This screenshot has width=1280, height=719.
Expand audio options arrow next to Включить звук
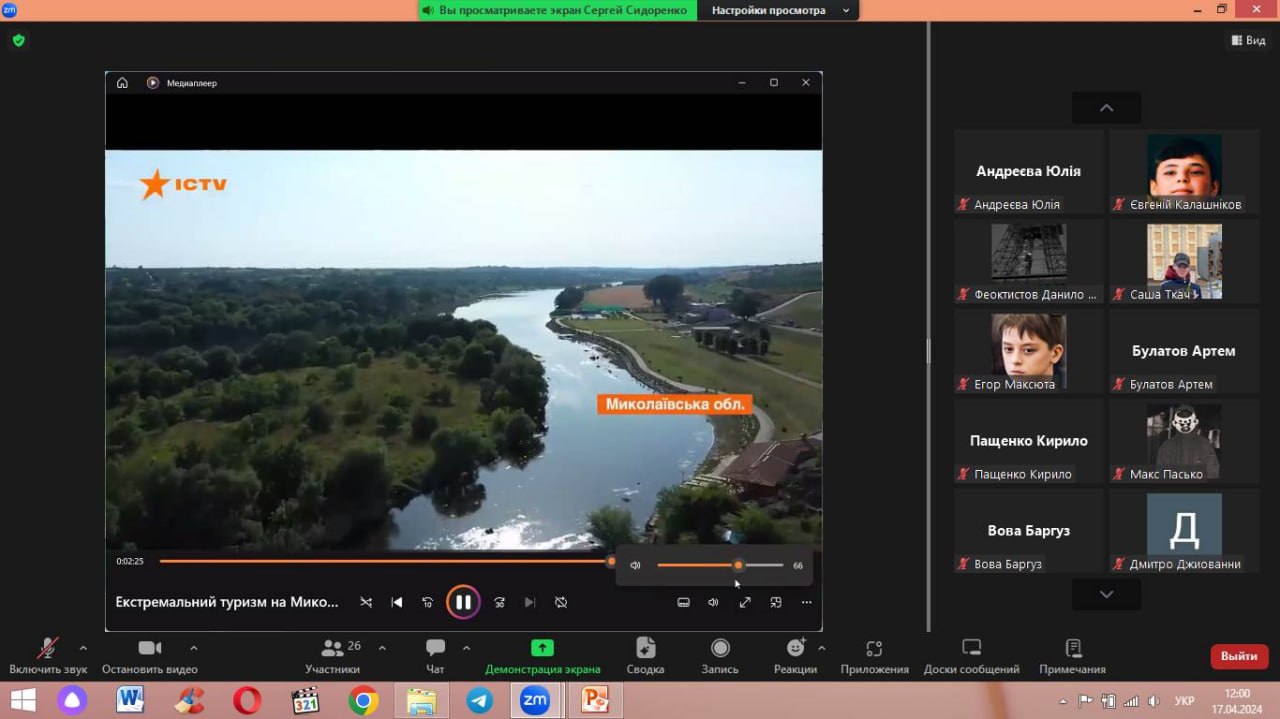(x=83, y=647)
